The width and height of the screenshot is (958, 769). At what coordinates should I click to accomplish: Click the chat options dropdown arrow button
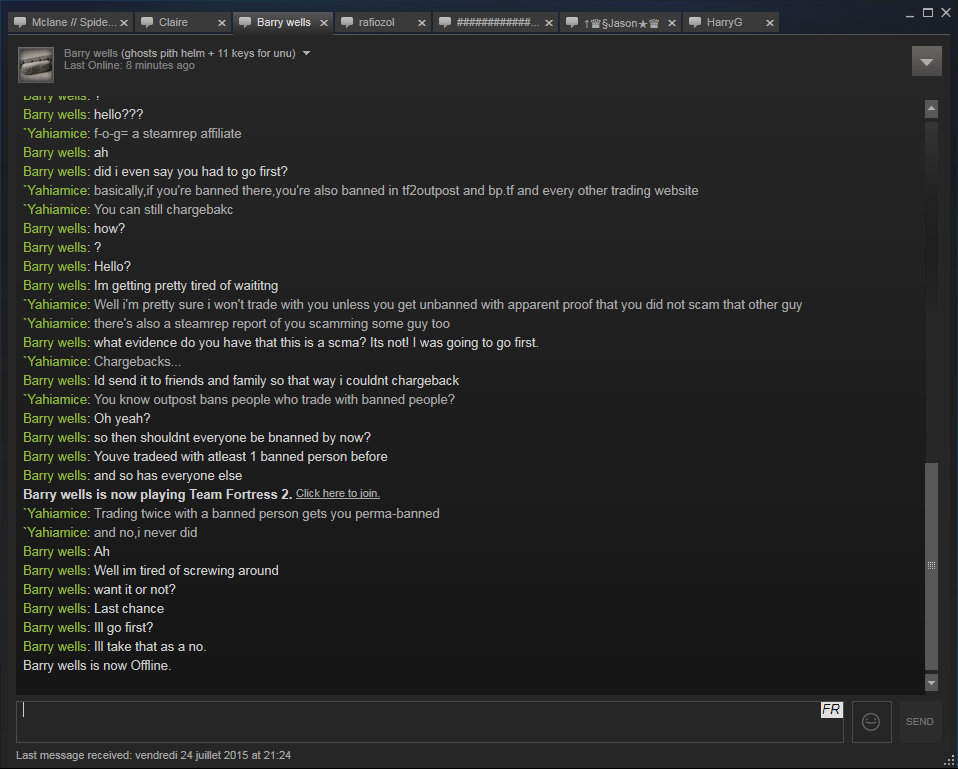926,62
